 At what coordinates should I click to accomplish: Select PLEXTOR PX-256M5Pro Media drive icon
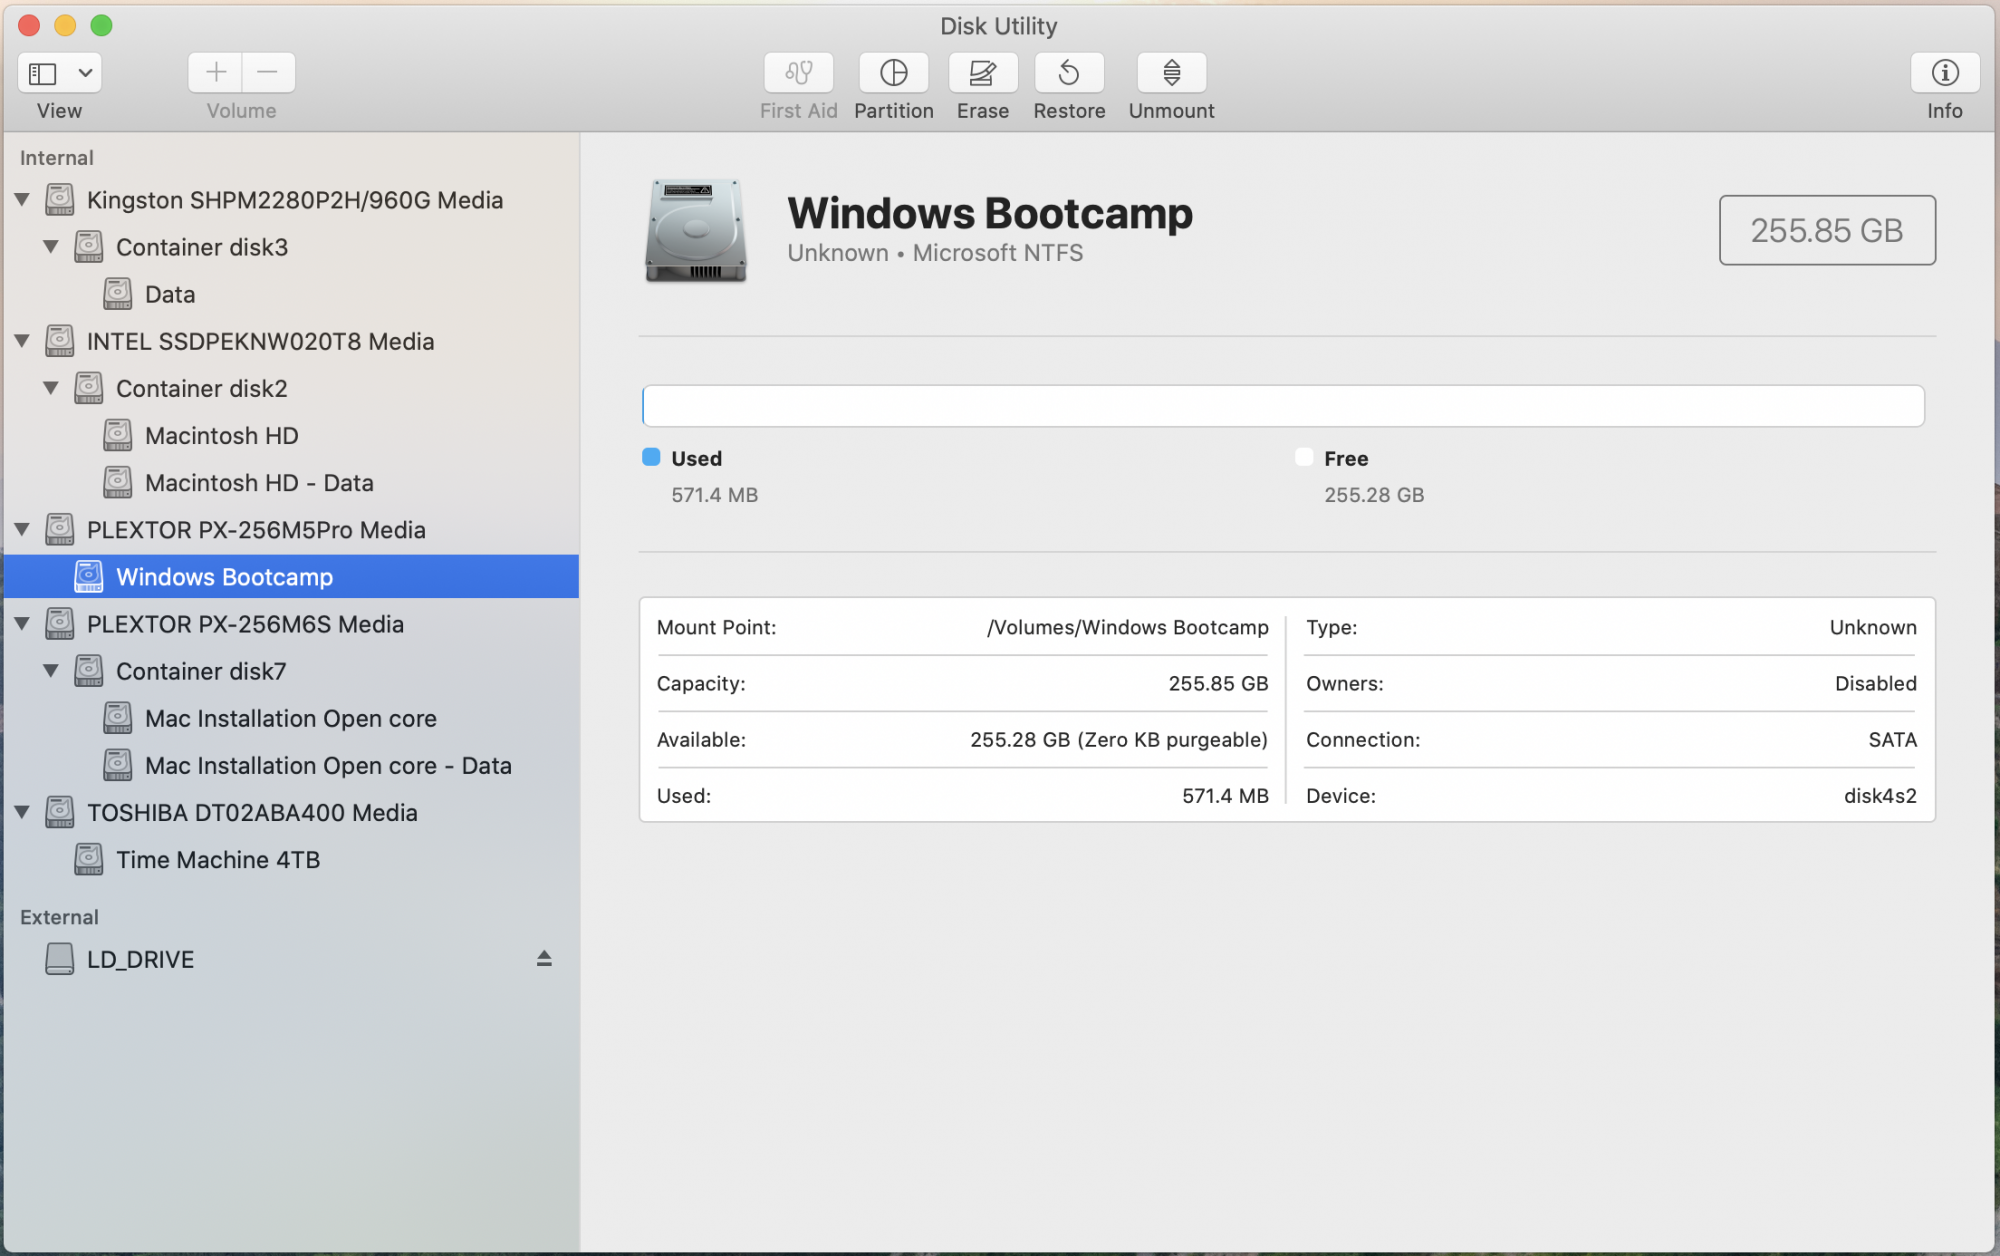[60, 530]
